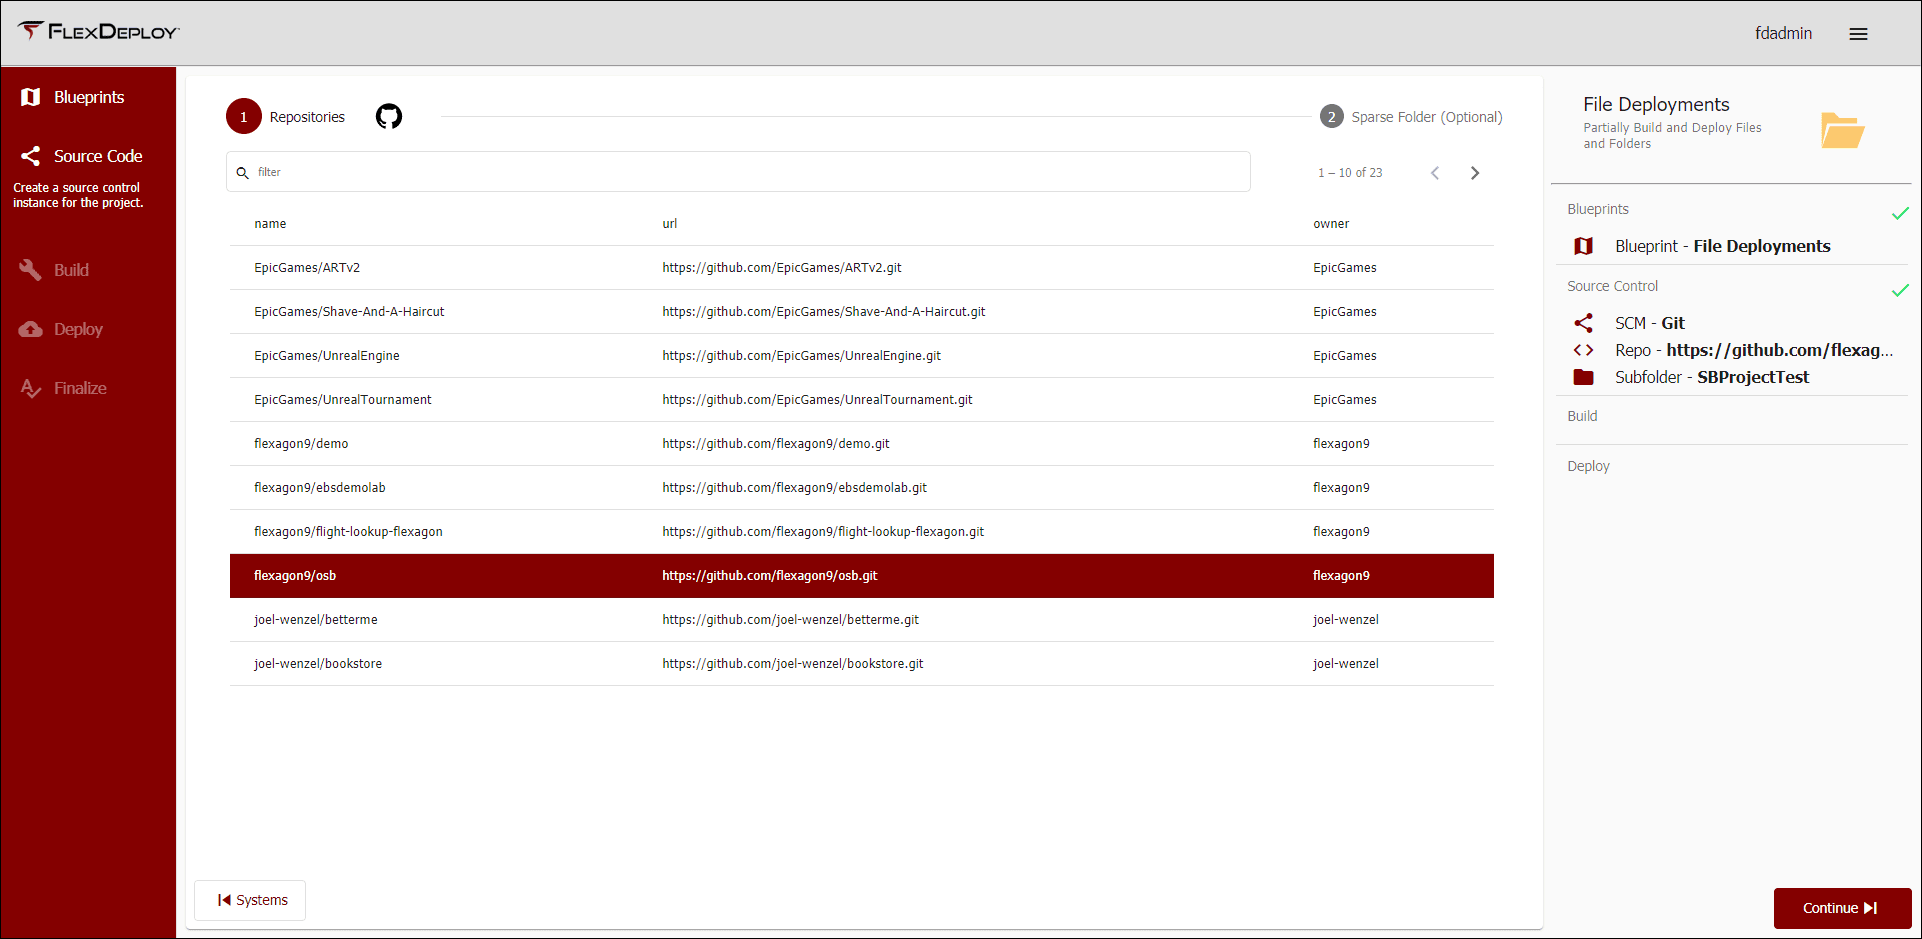Click the File Deployments heading
Image resolution: width=1922 pixels, height=939 pixels.
1656,104
